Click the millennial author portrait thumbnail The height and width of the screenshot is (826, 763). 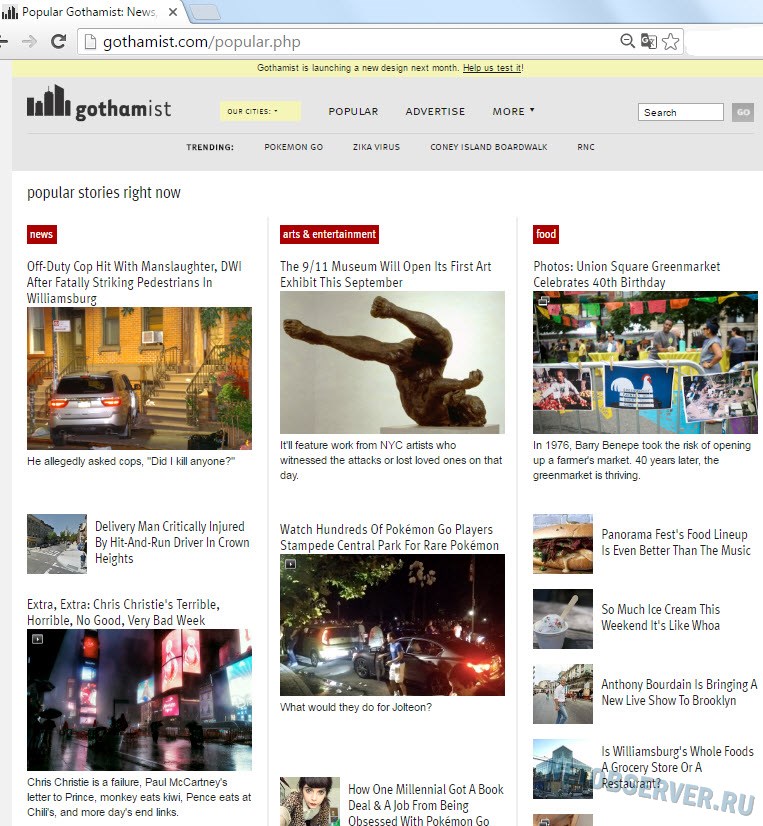coord(310,801)
